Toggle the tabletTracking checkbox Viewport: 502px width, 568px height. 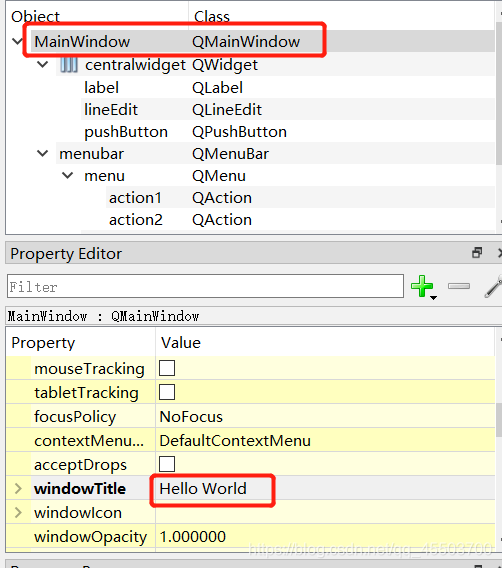(x=167, y=392)
